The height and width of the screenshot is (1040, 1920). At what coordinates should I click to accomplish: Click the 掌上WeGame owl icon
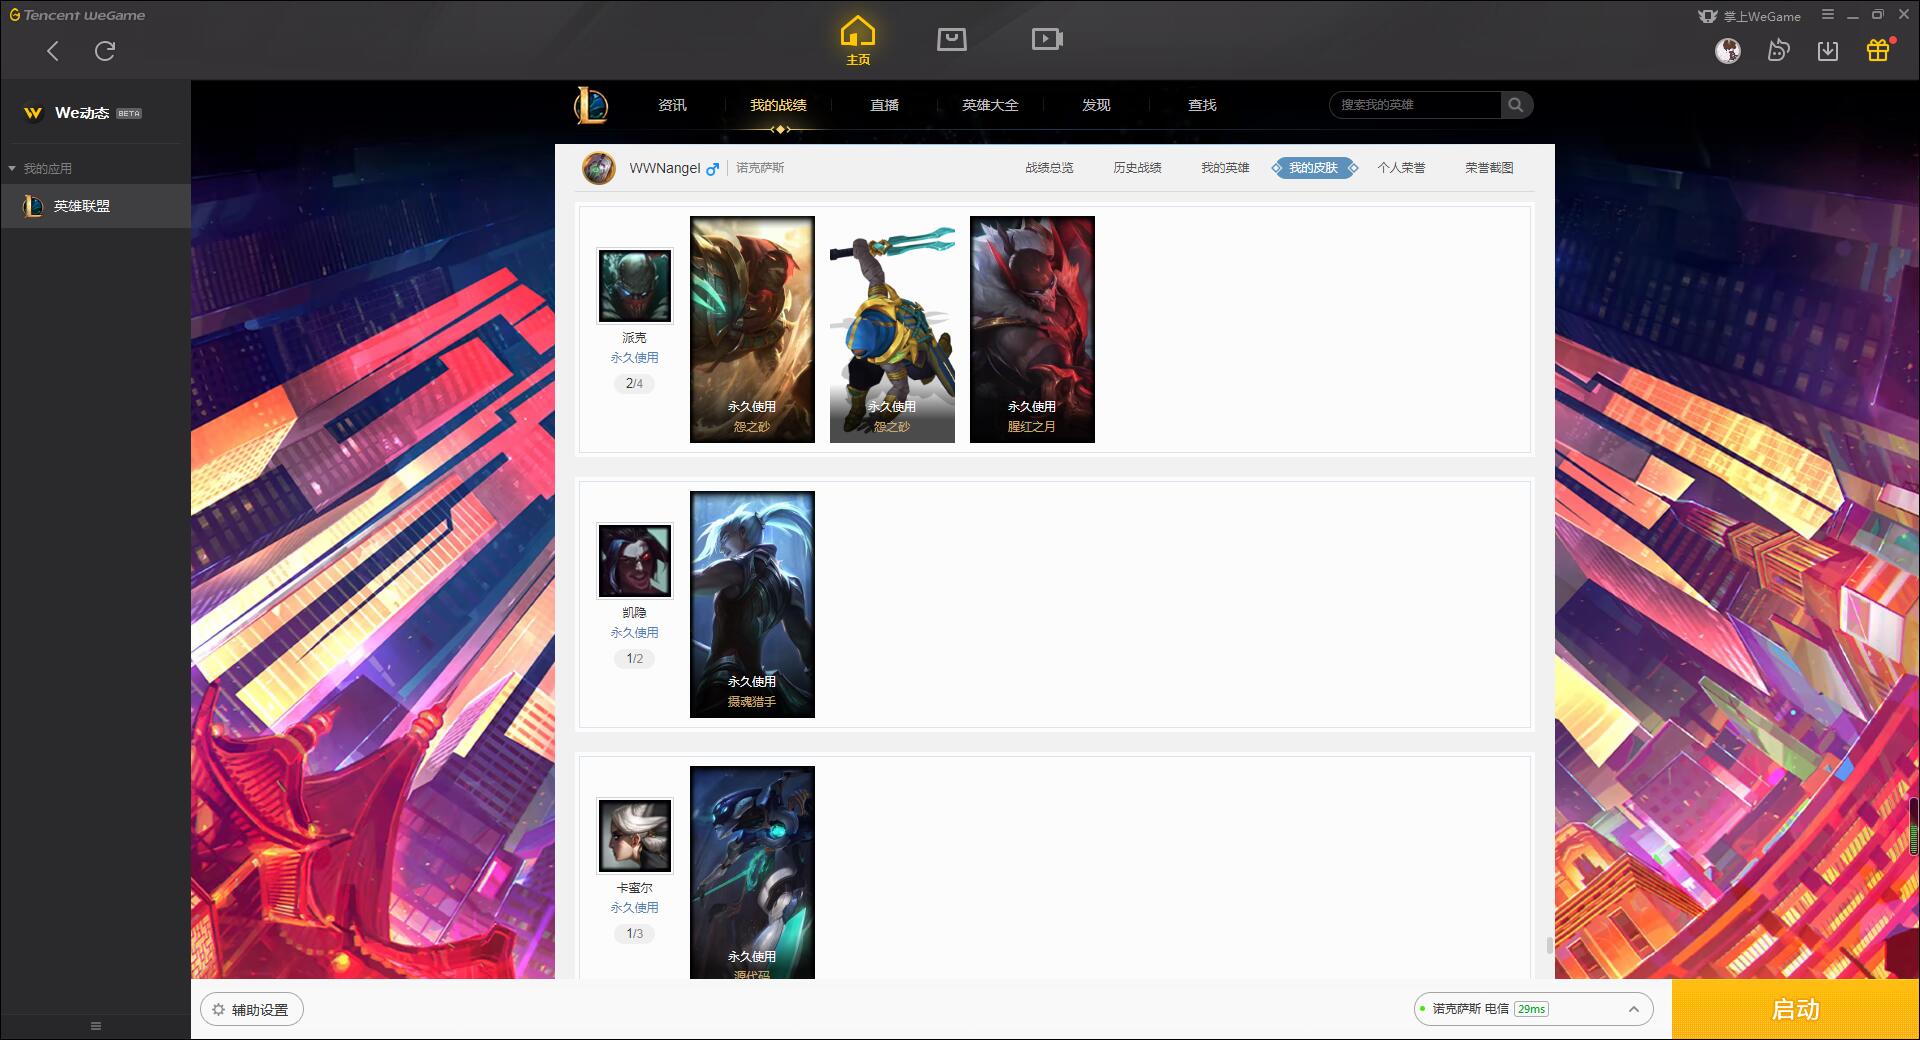point(1707,16)
